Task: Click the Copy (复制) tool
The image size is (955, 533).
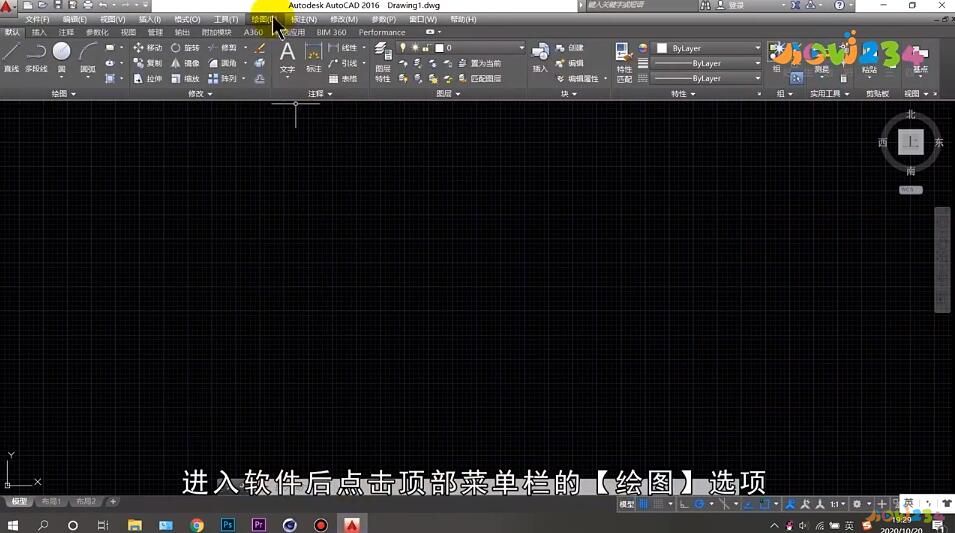Action: [148, 63]
